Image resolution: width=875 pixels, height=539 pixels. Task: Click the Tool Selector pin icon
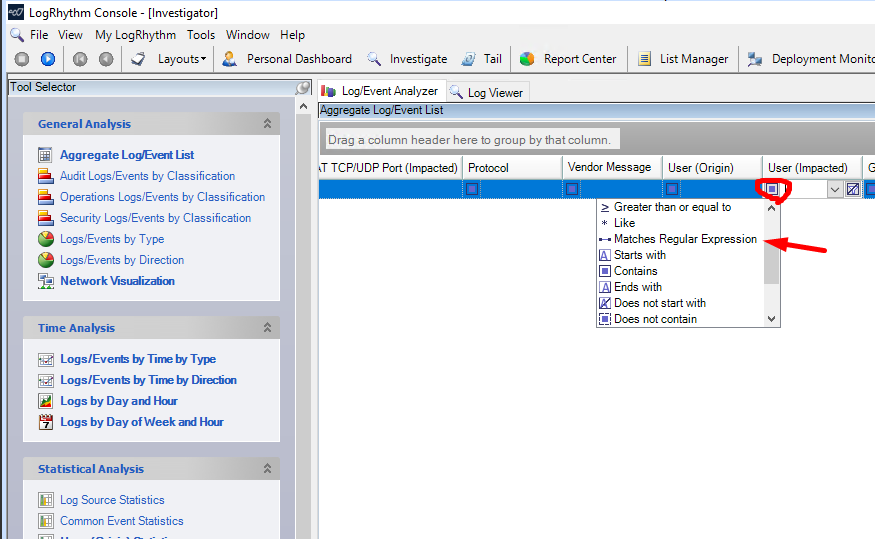[x=302, y=88]
